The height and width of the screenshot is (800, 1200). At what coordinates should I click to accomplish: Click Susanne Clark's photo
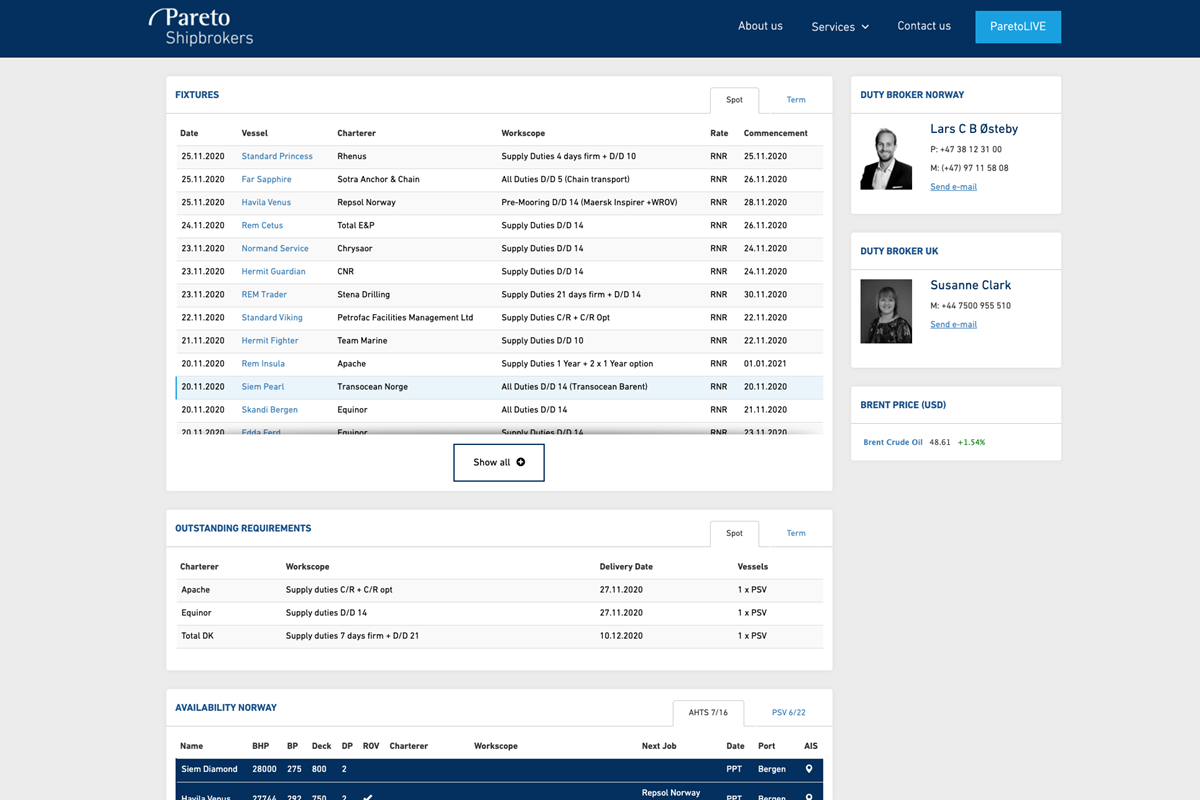coord(886,311)
